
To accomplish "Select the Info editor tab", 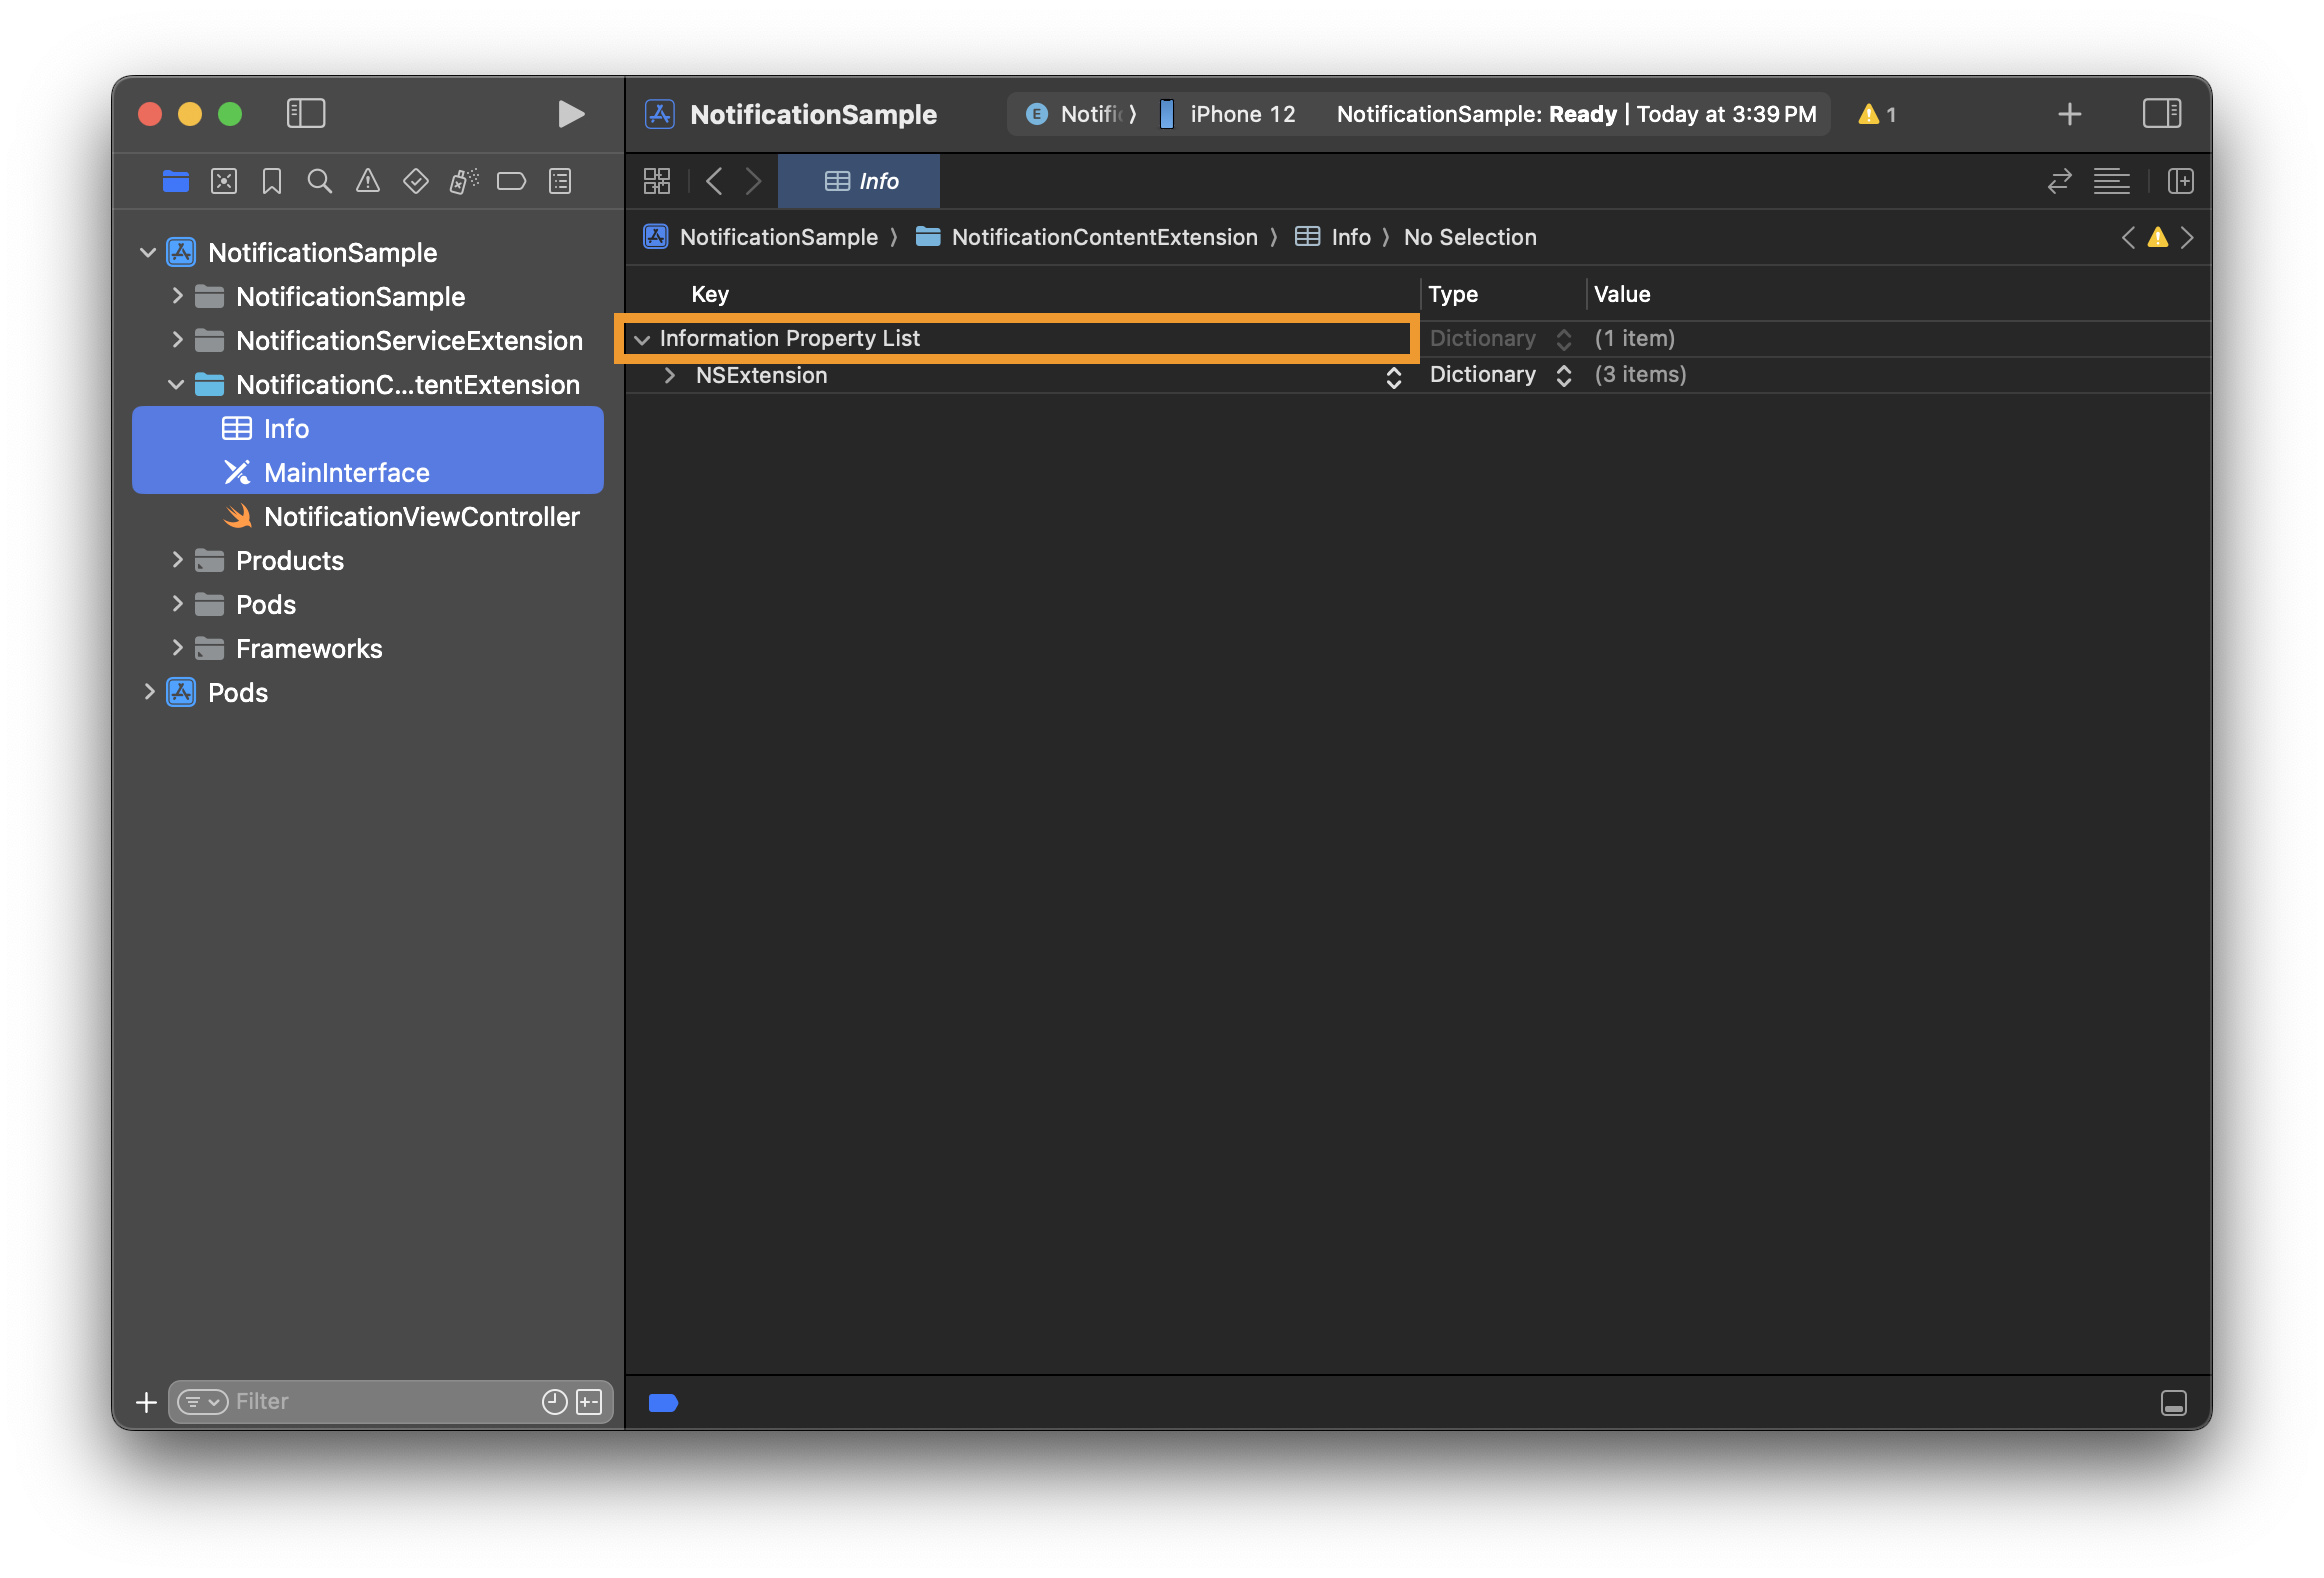I will (x=859, y=181).
